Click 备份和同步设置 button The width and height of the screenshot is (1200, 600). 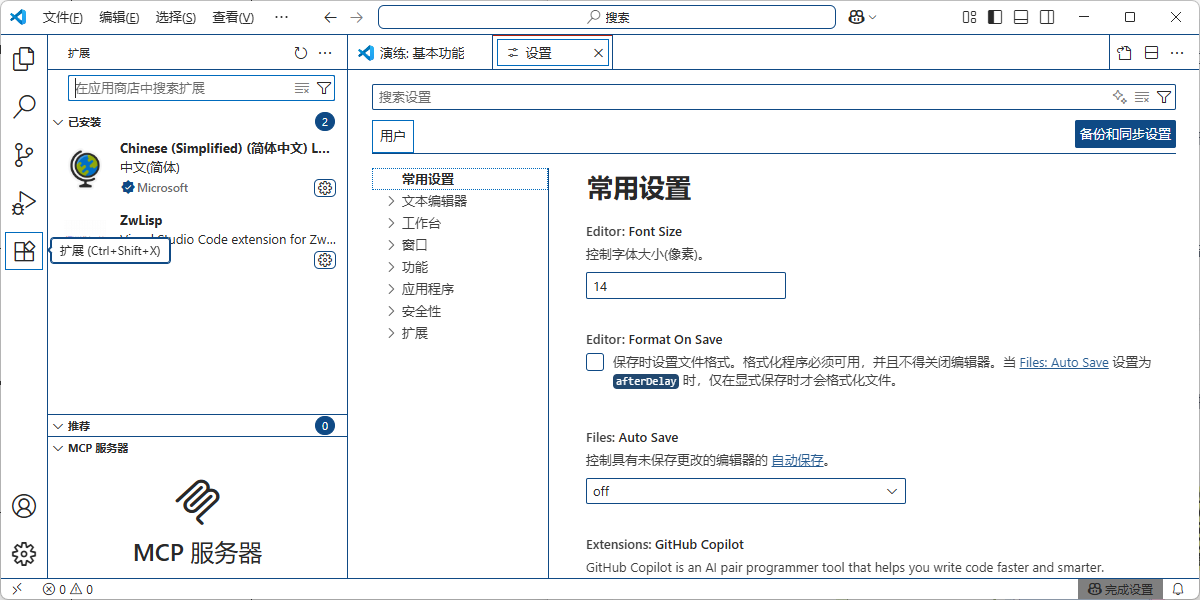(1125, 134)
